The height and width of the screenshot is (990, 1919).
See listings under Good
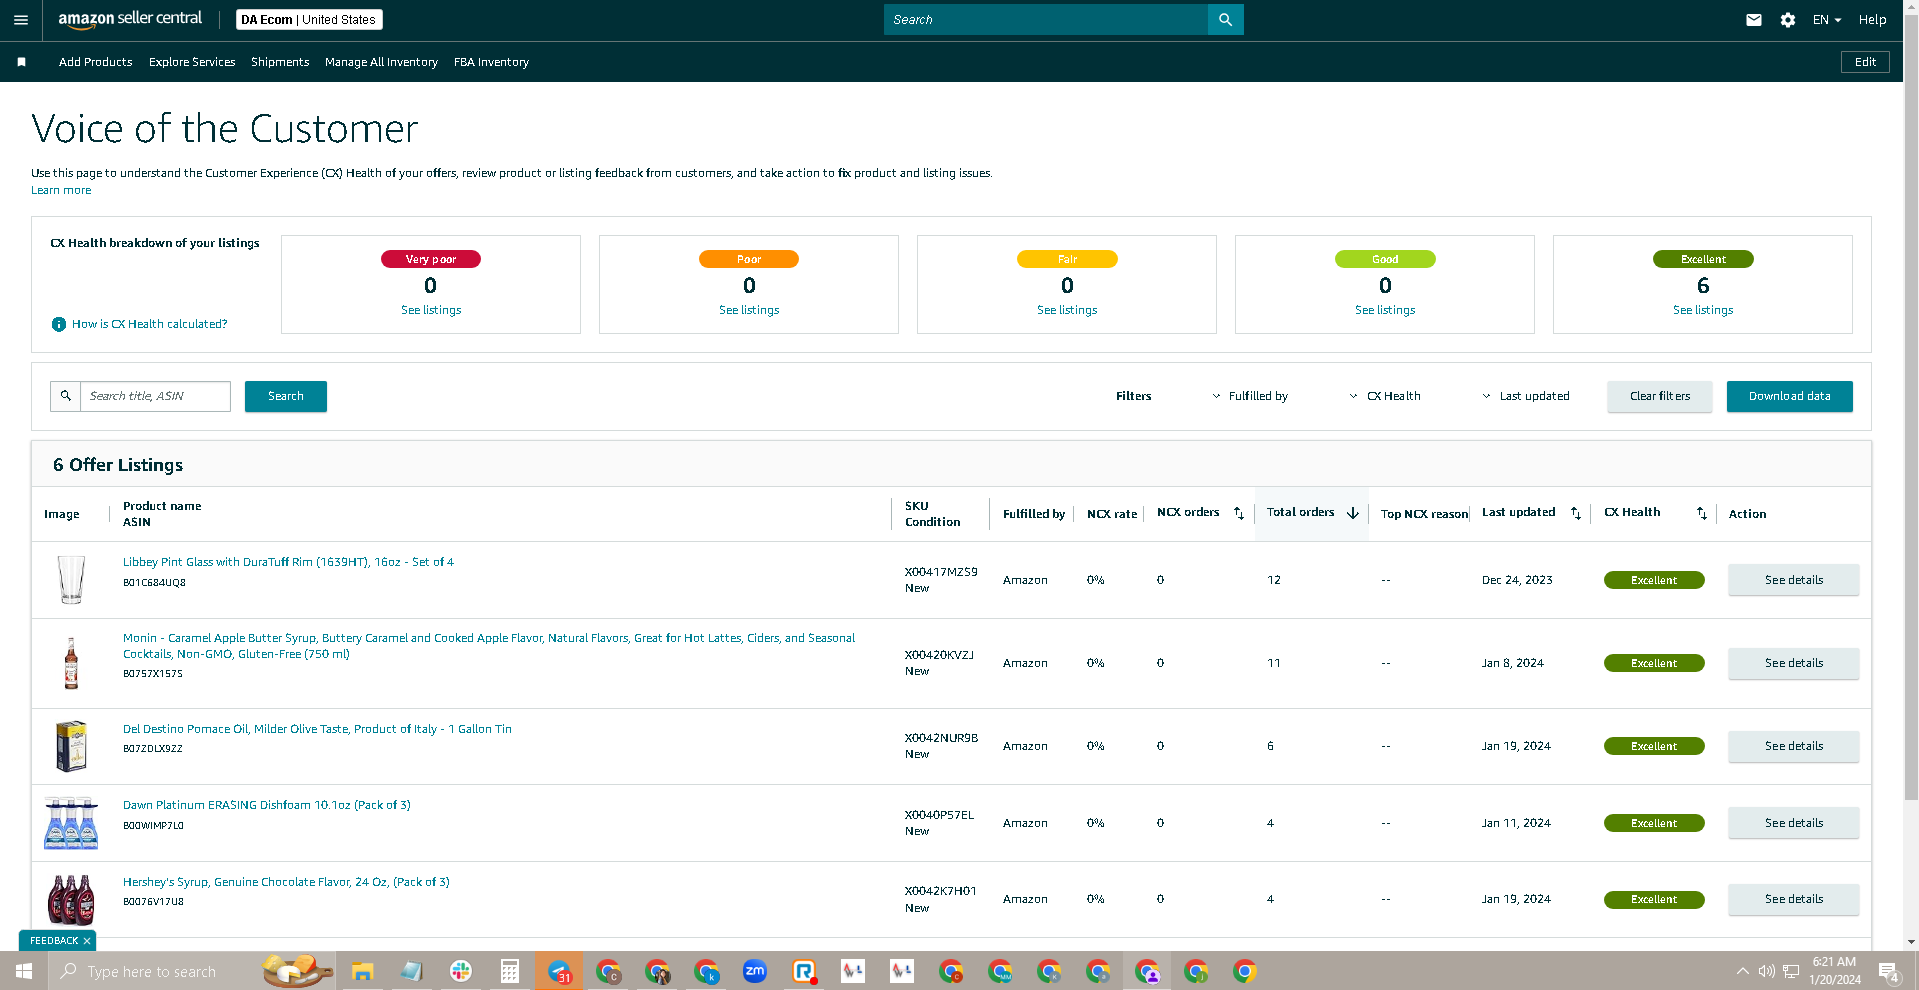click(x=1385, y=310)
